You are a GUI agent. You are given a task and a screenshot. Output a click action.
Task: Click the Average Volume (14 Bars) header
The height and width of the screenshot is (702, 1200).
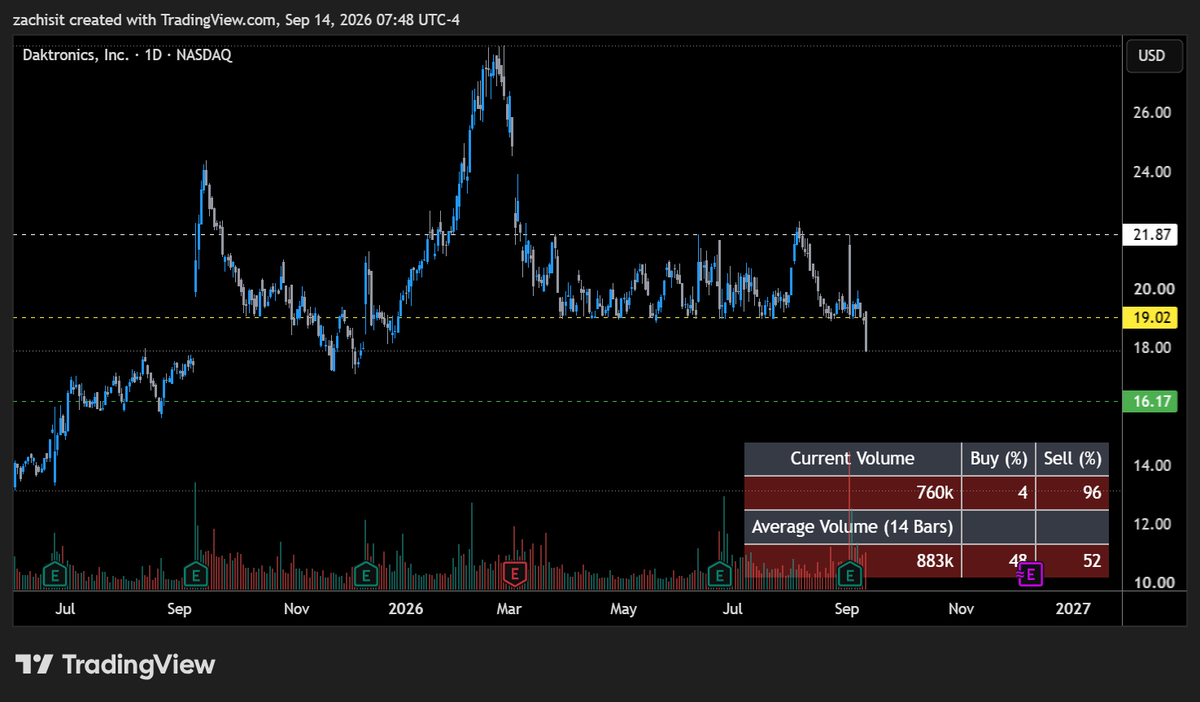852,527
